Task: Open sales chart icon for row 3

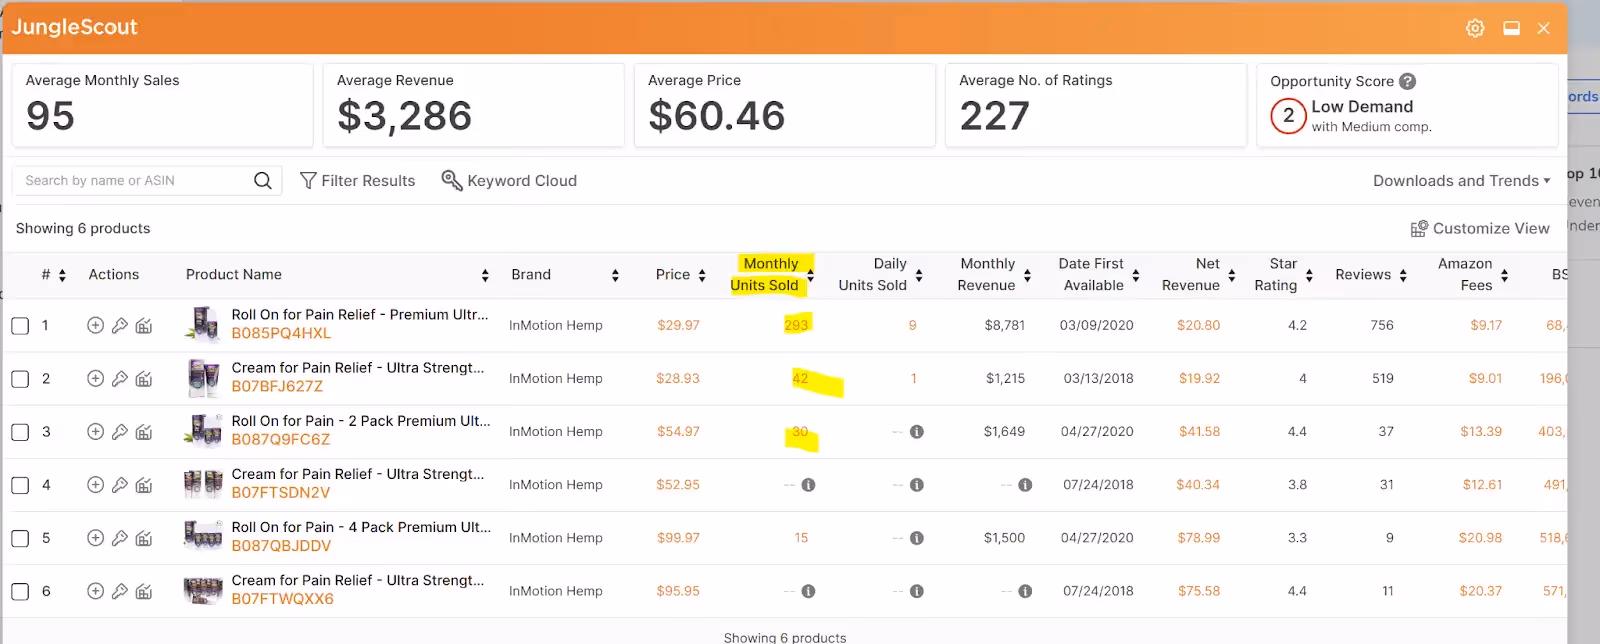Action: point(144,431)
